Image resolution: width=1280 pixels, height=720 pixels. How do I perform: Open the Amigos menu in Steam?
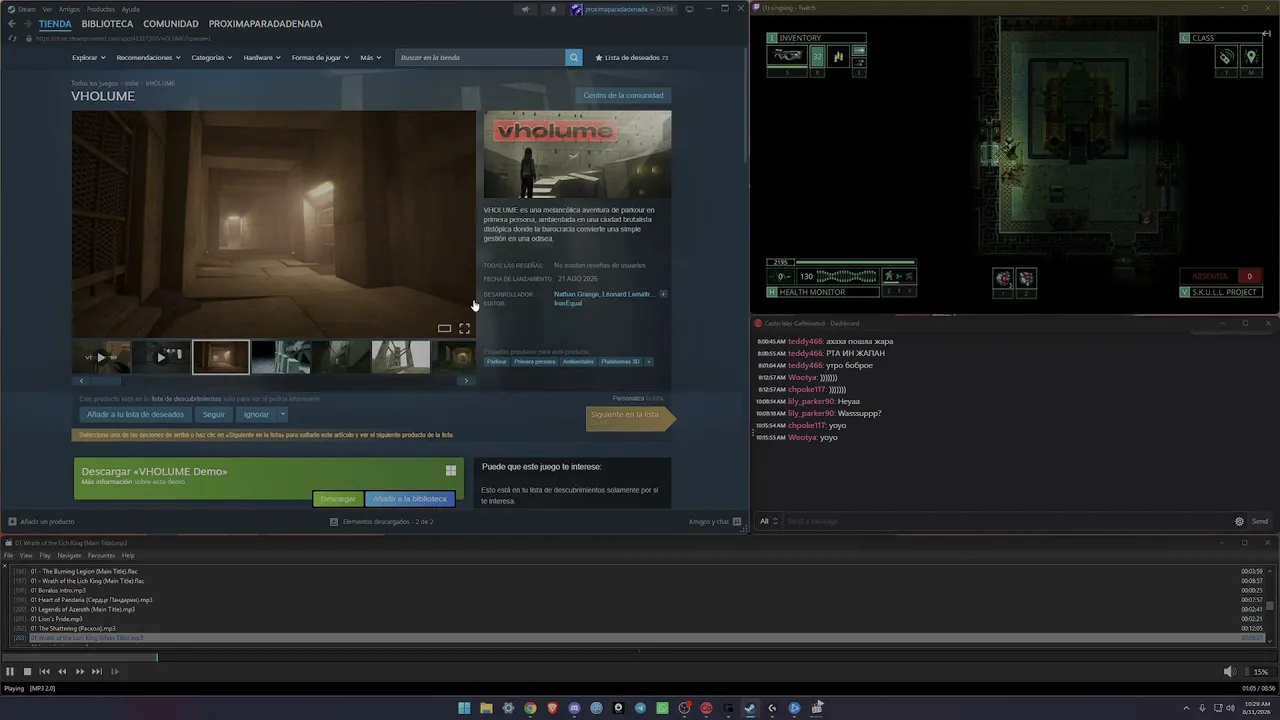click(69, 9)
